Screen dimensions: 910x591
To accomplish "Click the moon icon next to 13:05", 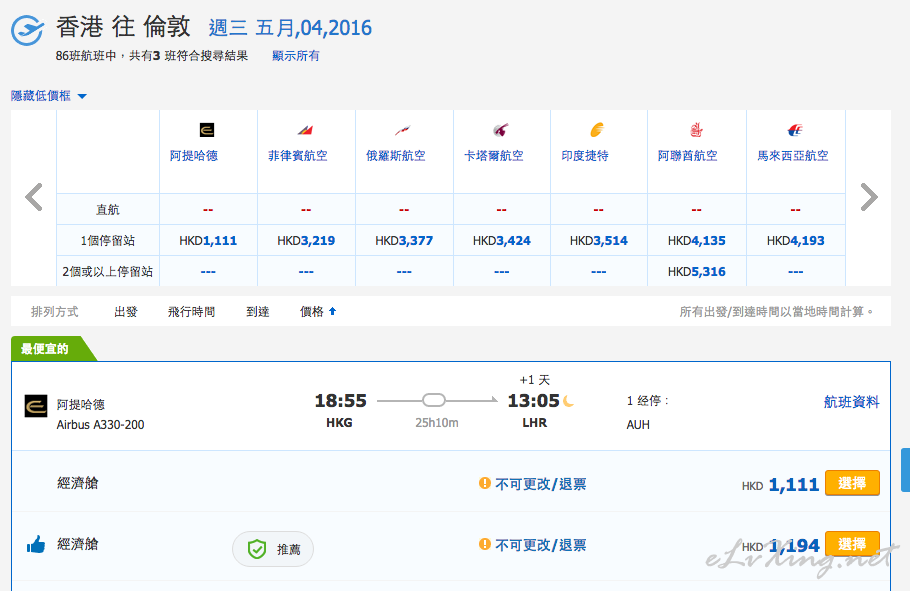I will click(568, 401).
